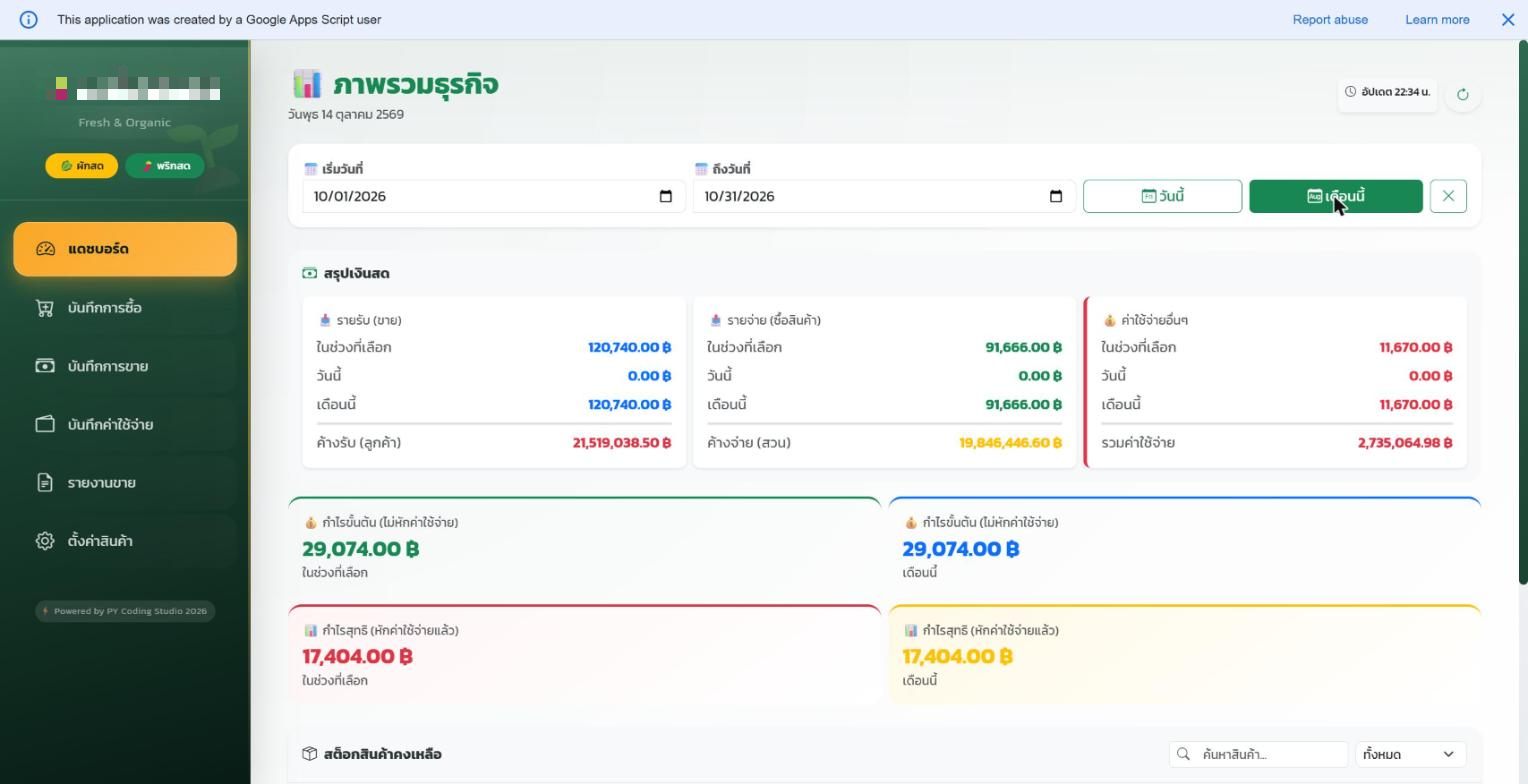Click the วันนี้ date filter button
Image resolution: width=1528 pixels, height=784 pixels.
[1162, 196]
